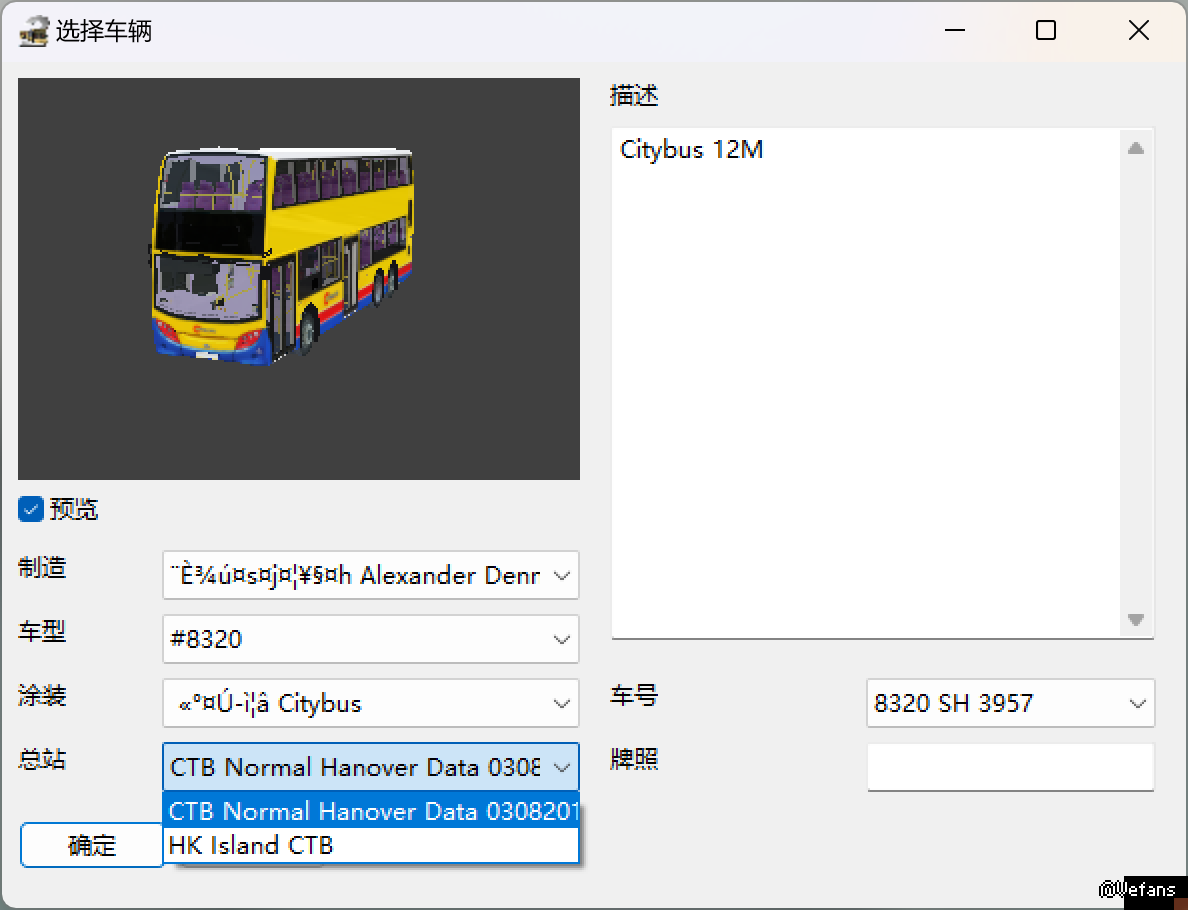Click the bus preview thumbnail
This screenshot has height=910, width=1188.
pos(299,279)
